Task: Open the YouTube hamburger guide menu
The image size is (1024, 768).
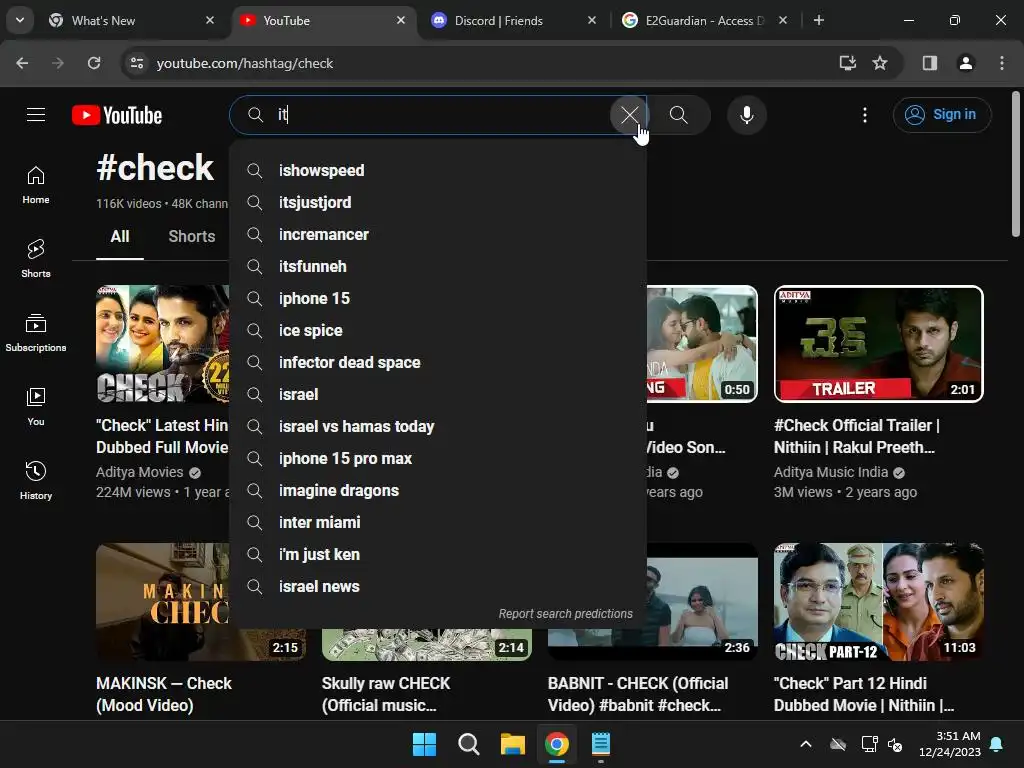Action: tap(36, 115)
